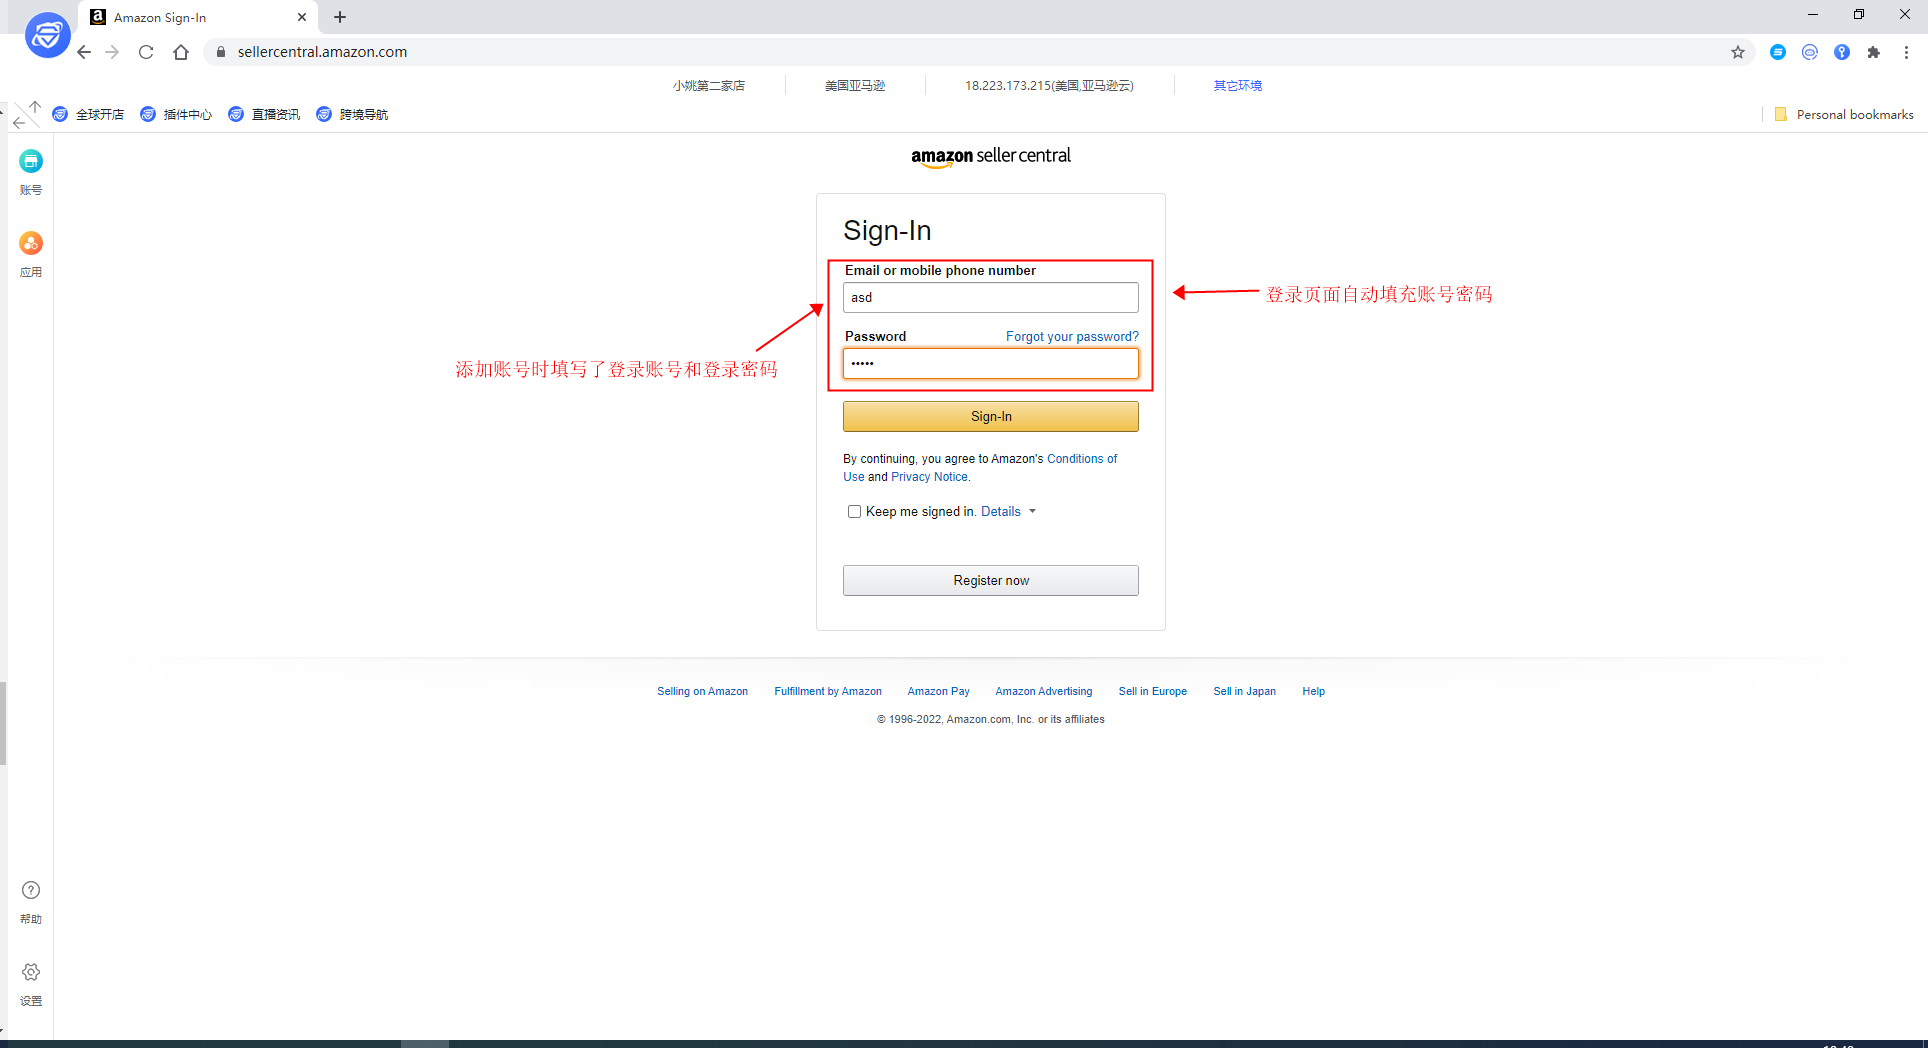The height and width of the screenshot is (1048, 1928).
Task: Expand the Details dropdown arrow
Action: click(x=1032, y=512)
